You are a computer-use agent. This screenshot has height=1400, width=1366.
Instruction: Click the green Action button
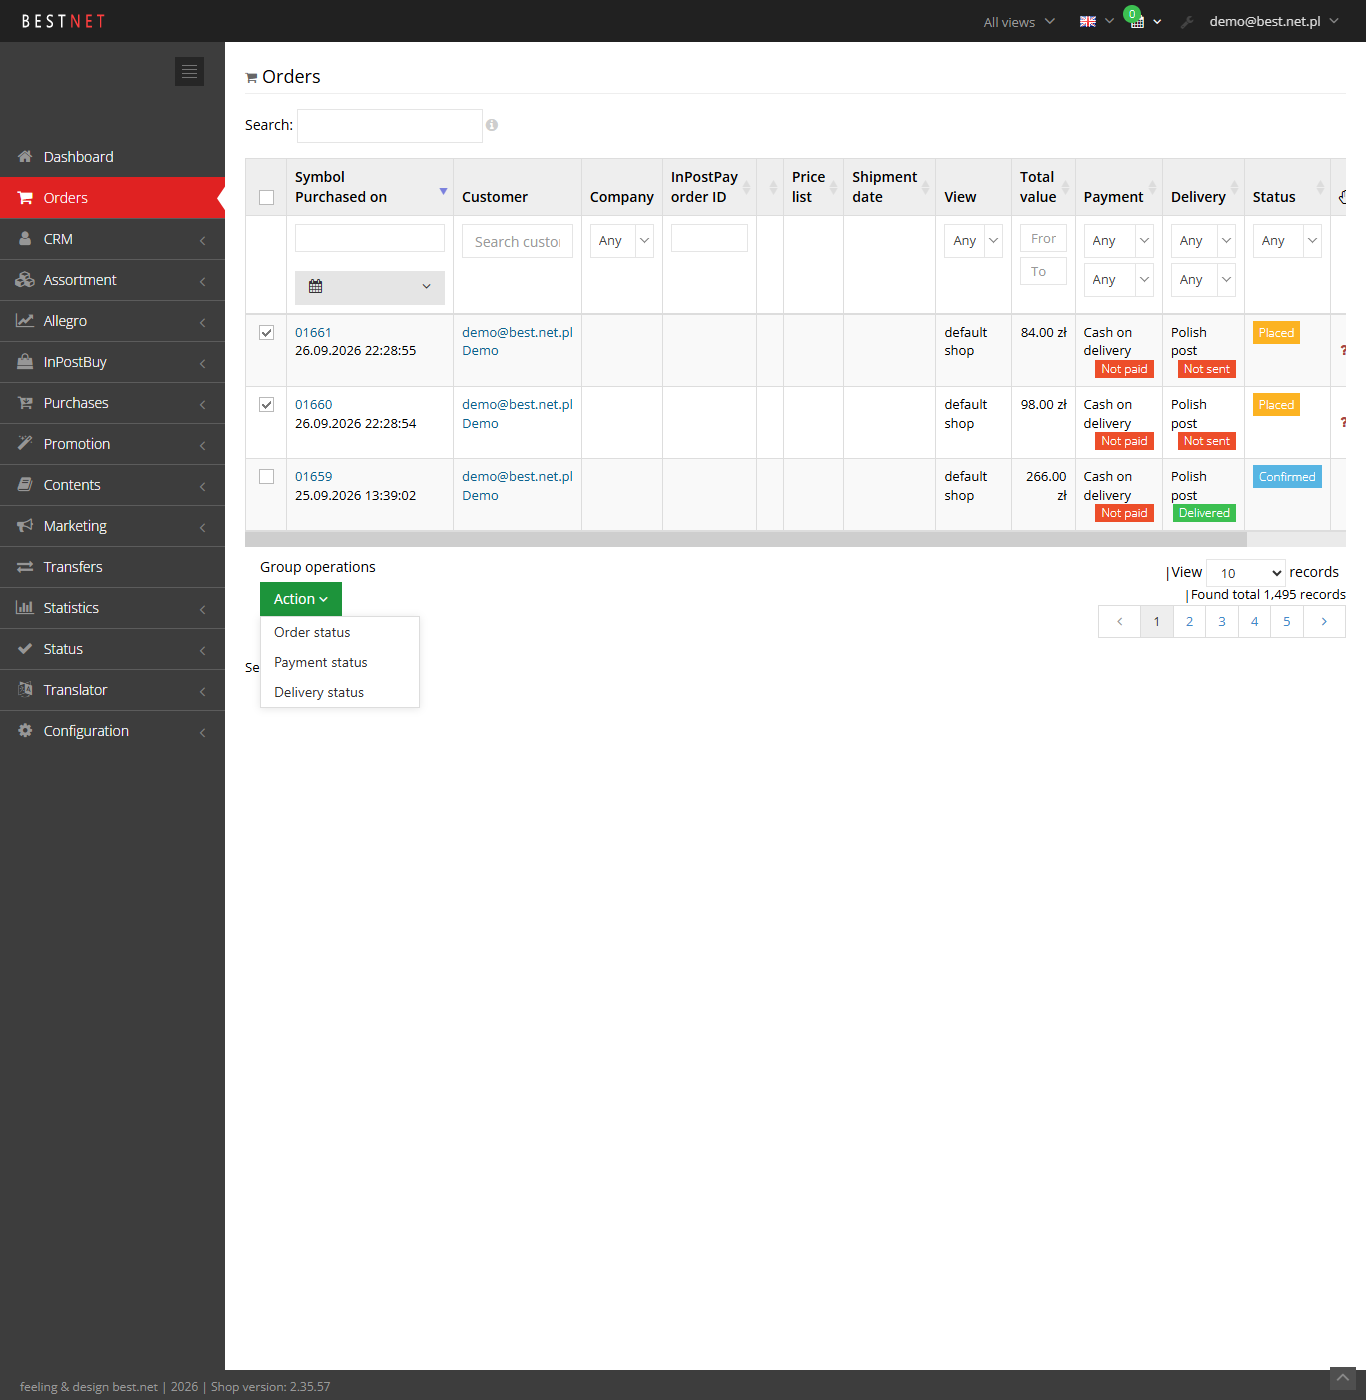(x=301, y=599)
